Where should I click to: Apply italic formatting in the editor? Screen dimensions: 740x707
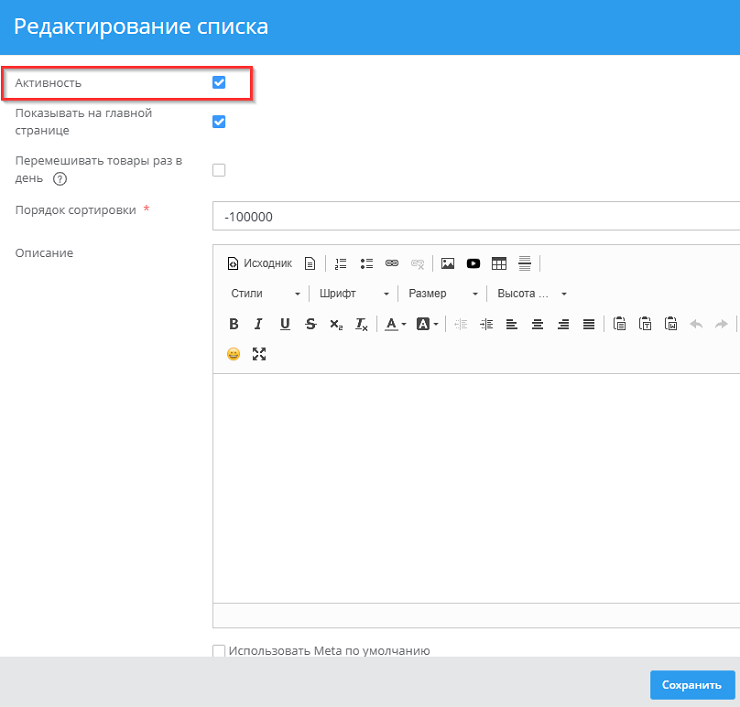click(x=258, y=324)
